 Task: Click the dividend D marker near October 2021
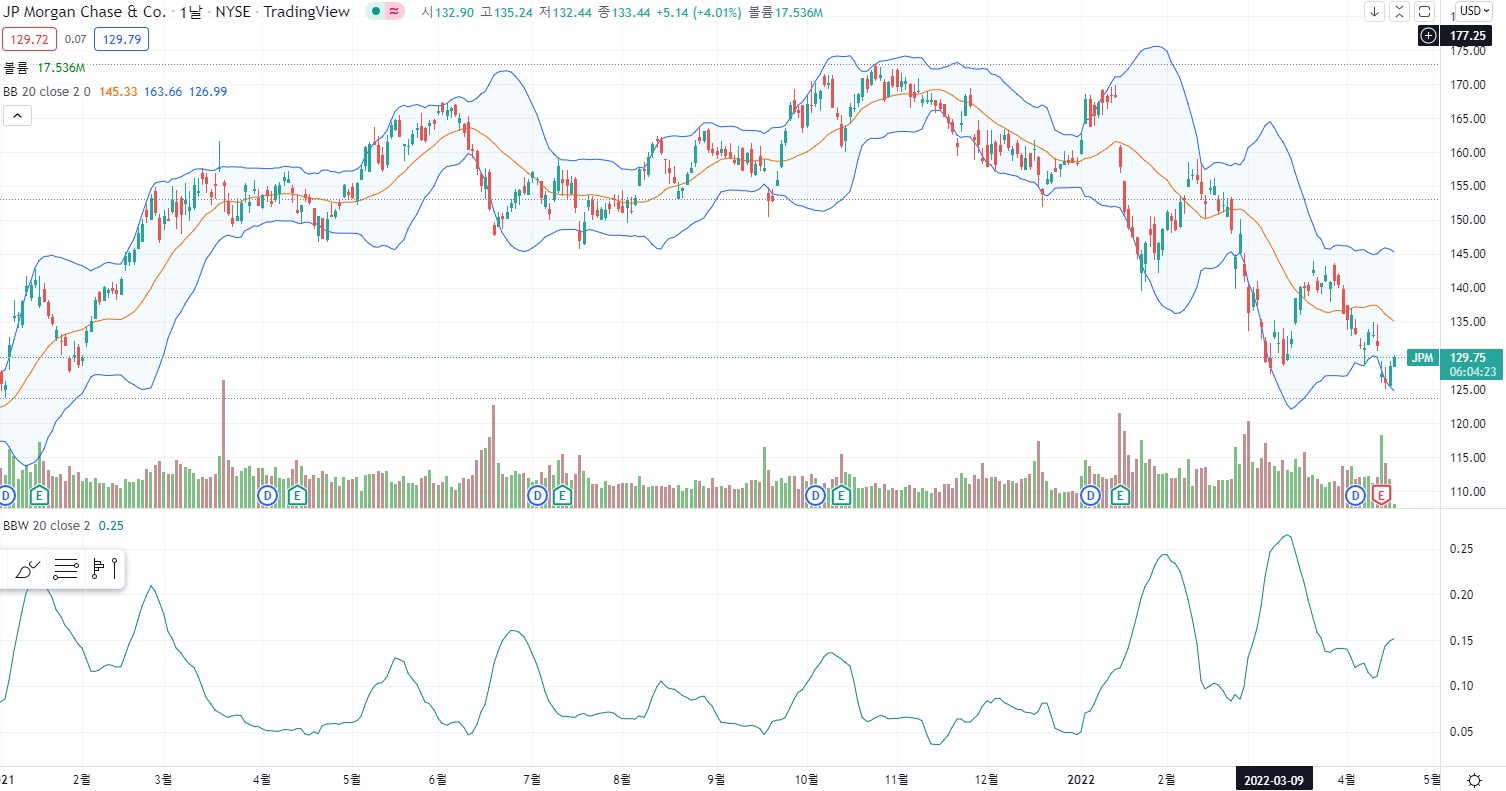coord(815,495)
